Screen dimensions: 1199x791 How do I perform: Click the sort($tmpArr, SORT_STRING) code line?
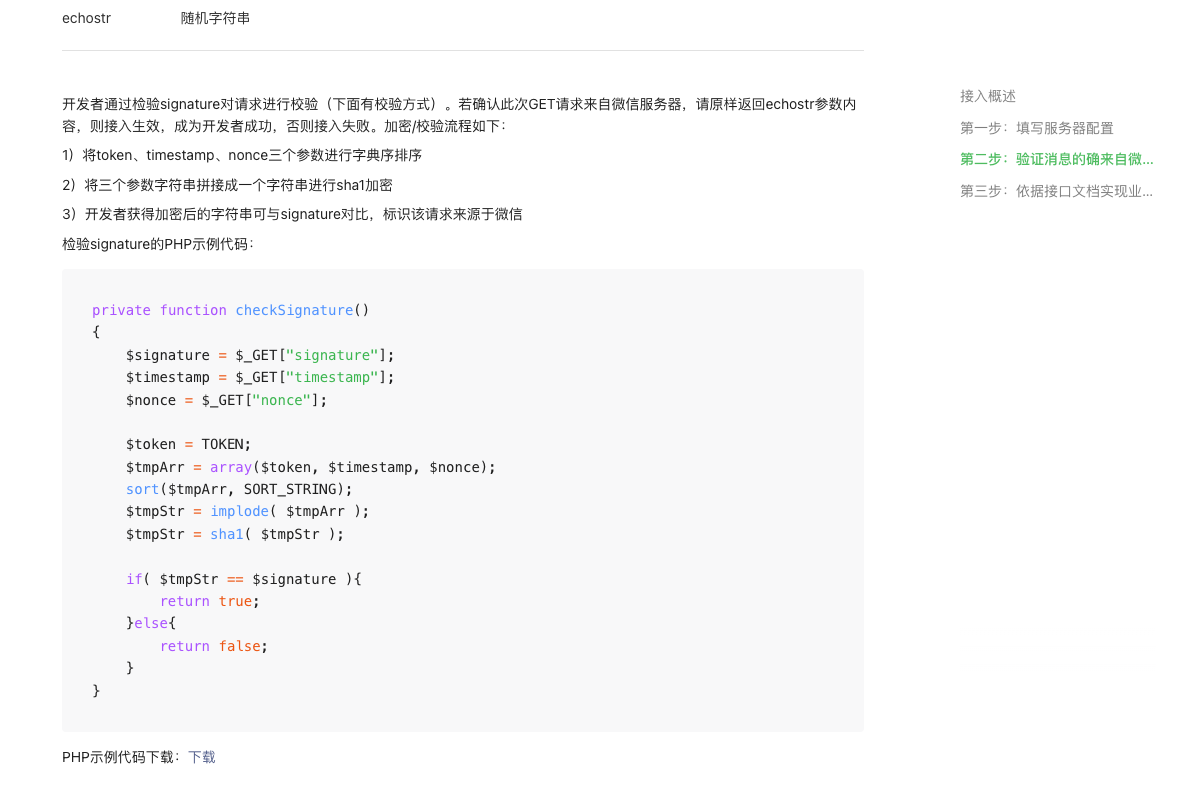(239, 489)
